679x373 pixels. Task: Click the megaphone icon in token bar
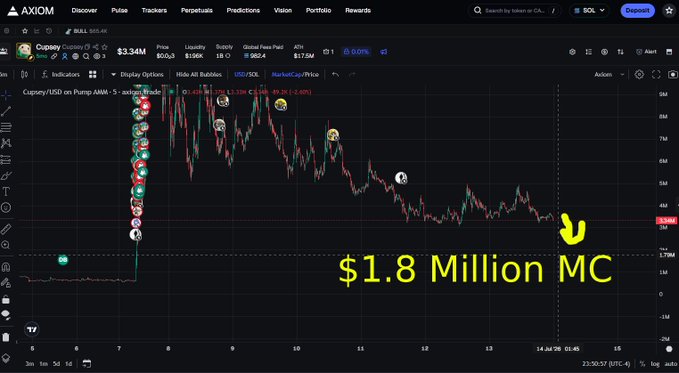(x=384, y=52)
